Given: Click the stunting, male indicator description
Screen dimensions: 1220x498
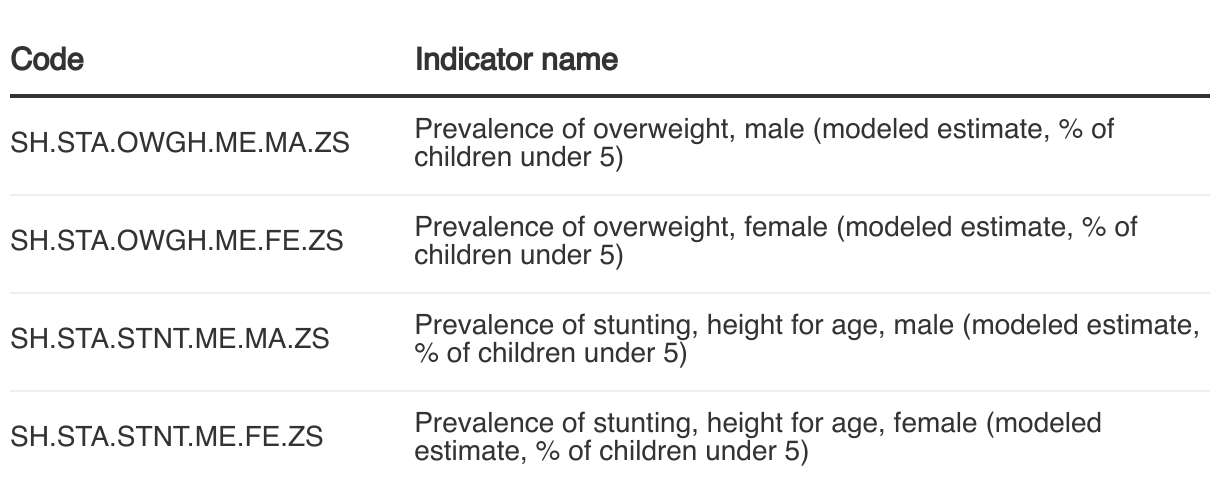Looking at the screenshot, I should point(806,340).
